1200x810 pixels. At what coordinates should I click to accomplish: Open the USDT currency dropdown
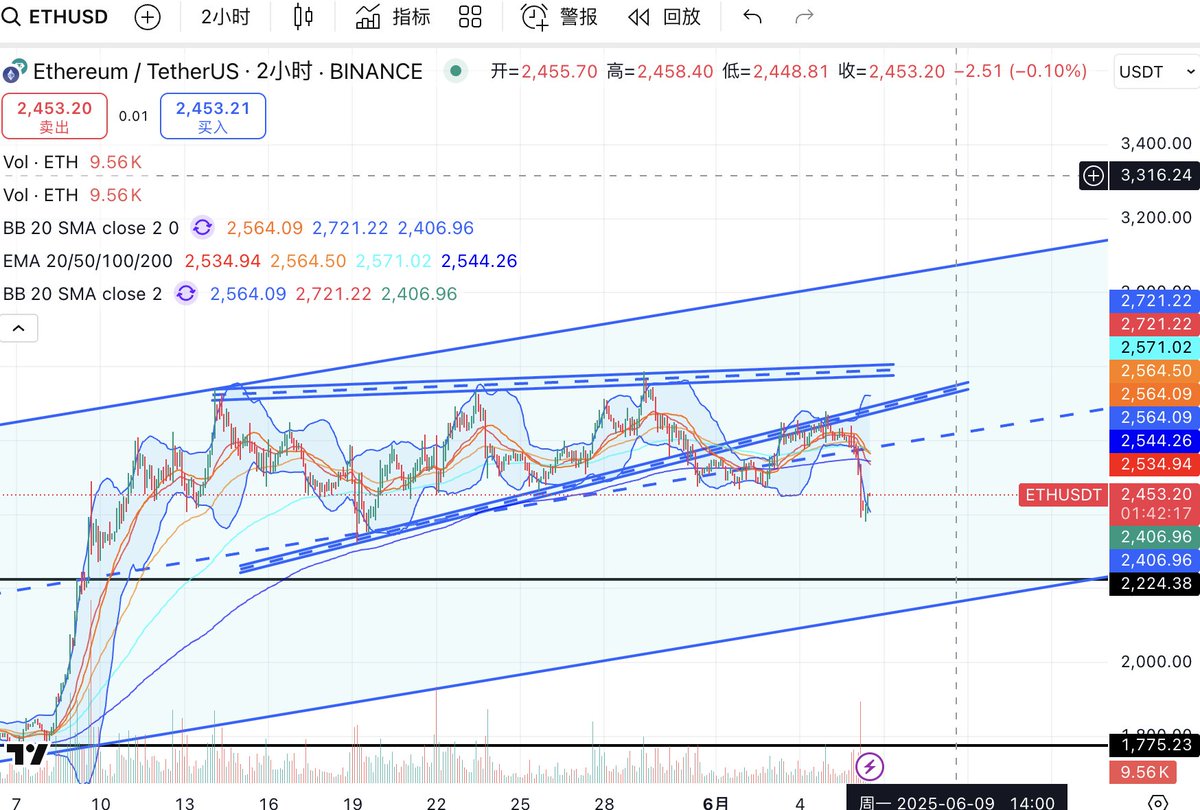click(1156, 72)
